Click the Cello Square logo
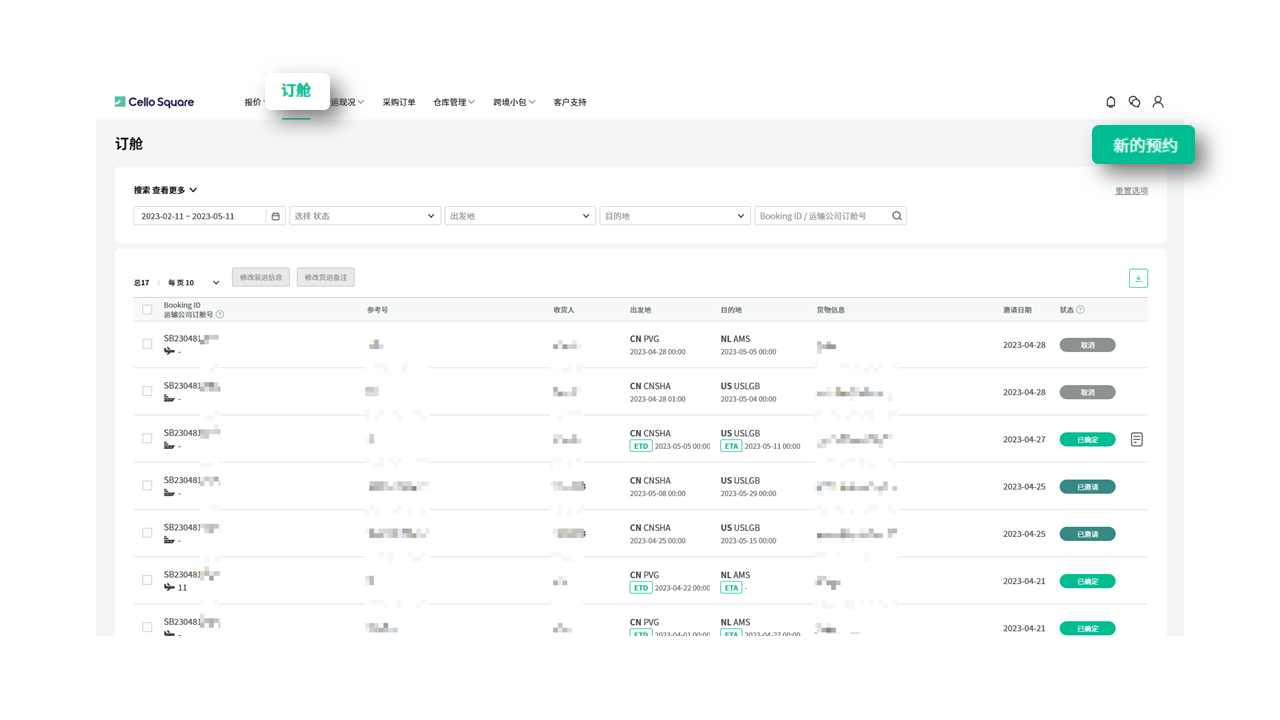The height and width of the screenshot is (720, 1280). coord(154,102)
